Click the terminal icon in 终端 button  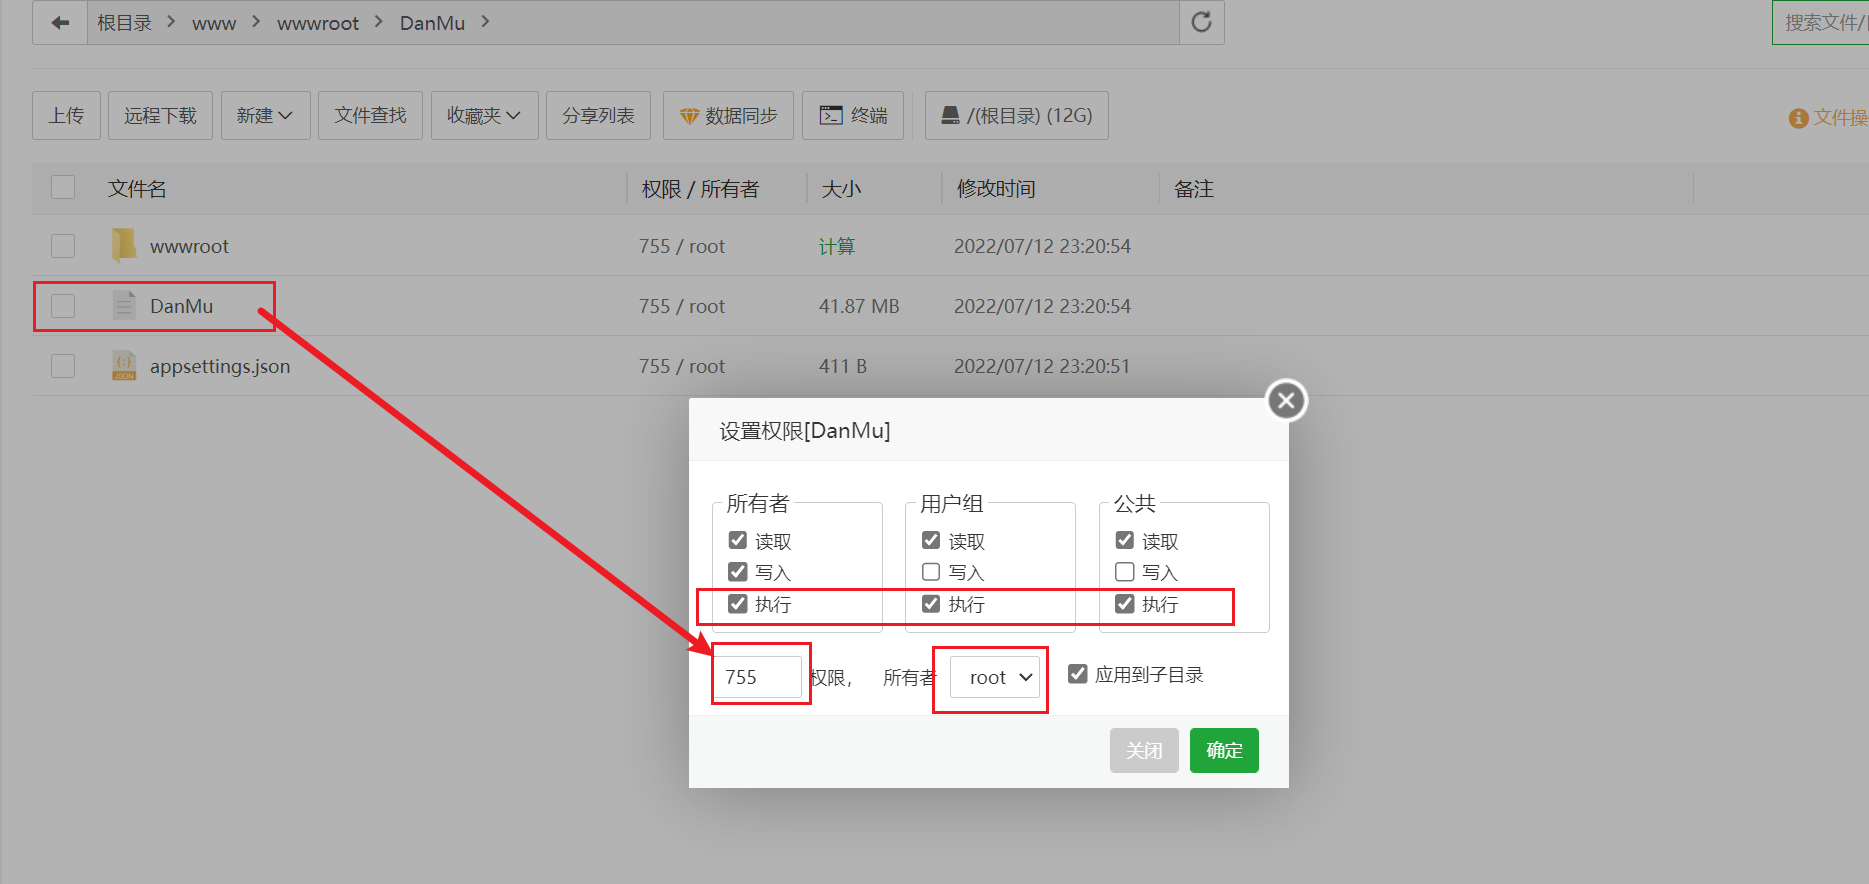[831, 115]
